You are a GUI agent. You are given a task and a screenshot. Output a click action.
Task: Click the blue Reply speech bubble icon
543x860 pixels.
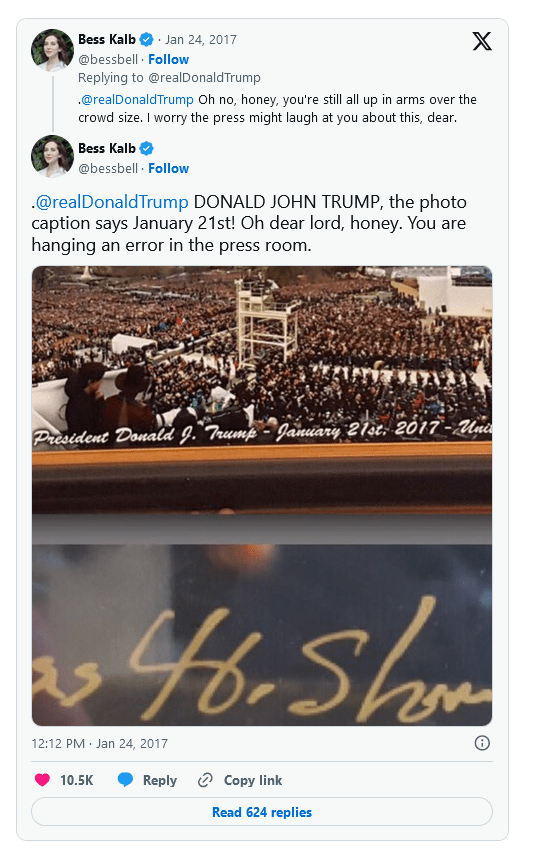click(126, 779)
